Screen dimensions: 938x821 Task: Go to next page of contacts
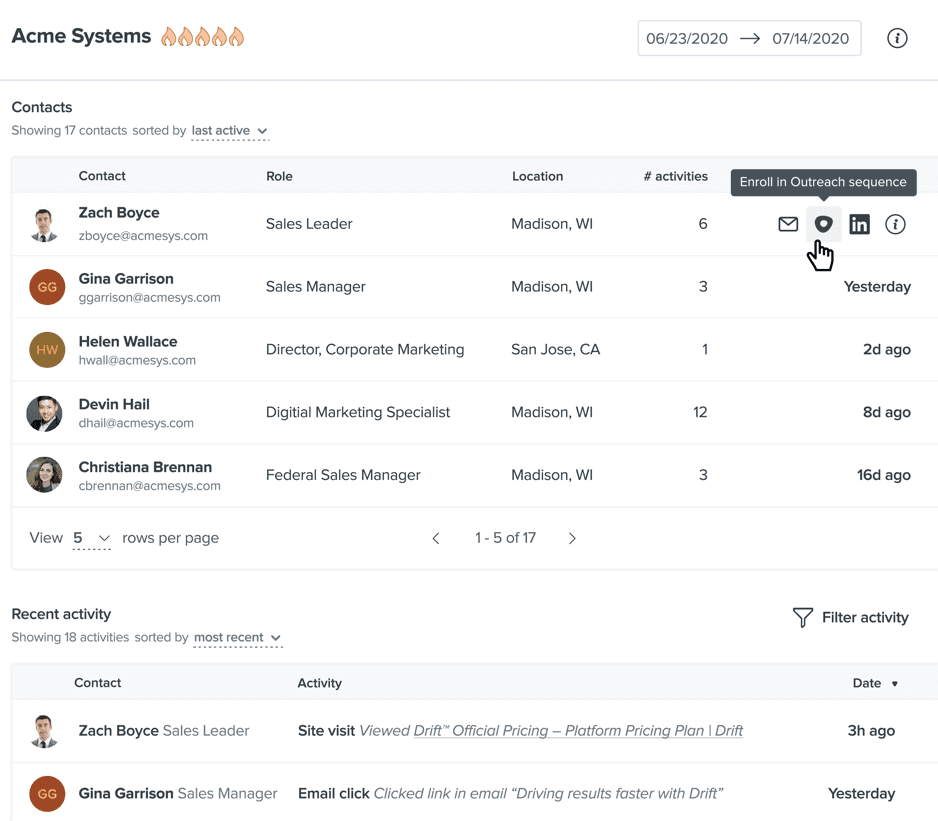tap(572, 538)
